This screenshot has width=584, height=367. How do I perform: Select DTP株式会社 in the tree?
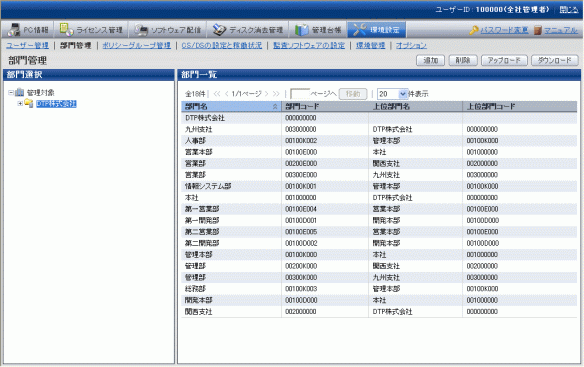[x=56, y=104]
